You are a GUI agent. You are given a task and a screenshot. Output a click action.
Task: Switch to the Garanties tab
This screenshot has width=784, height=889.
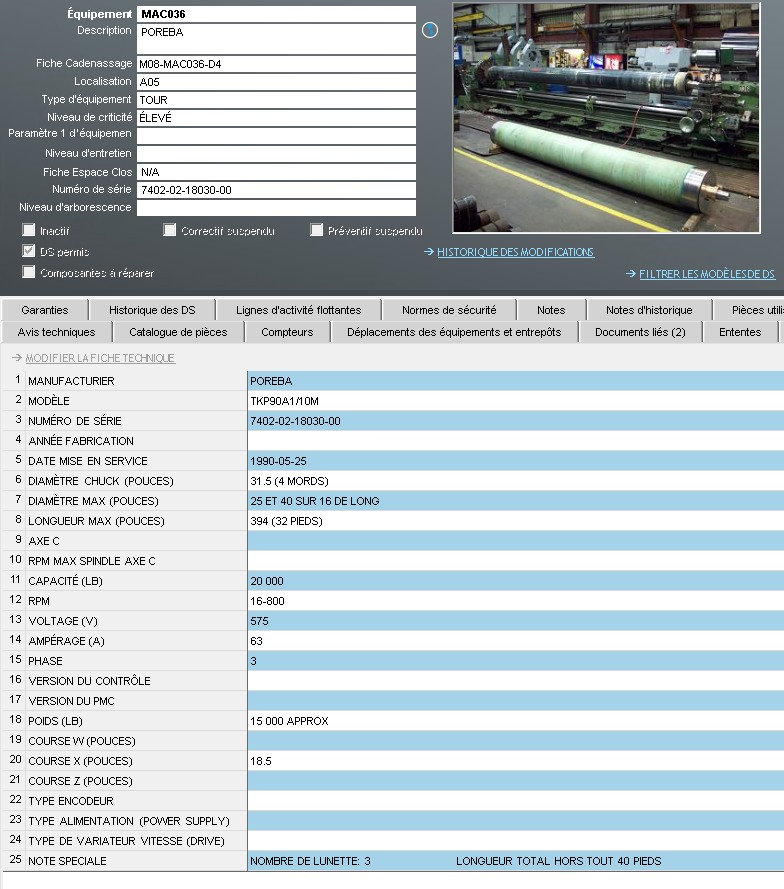tap(45, 310)
